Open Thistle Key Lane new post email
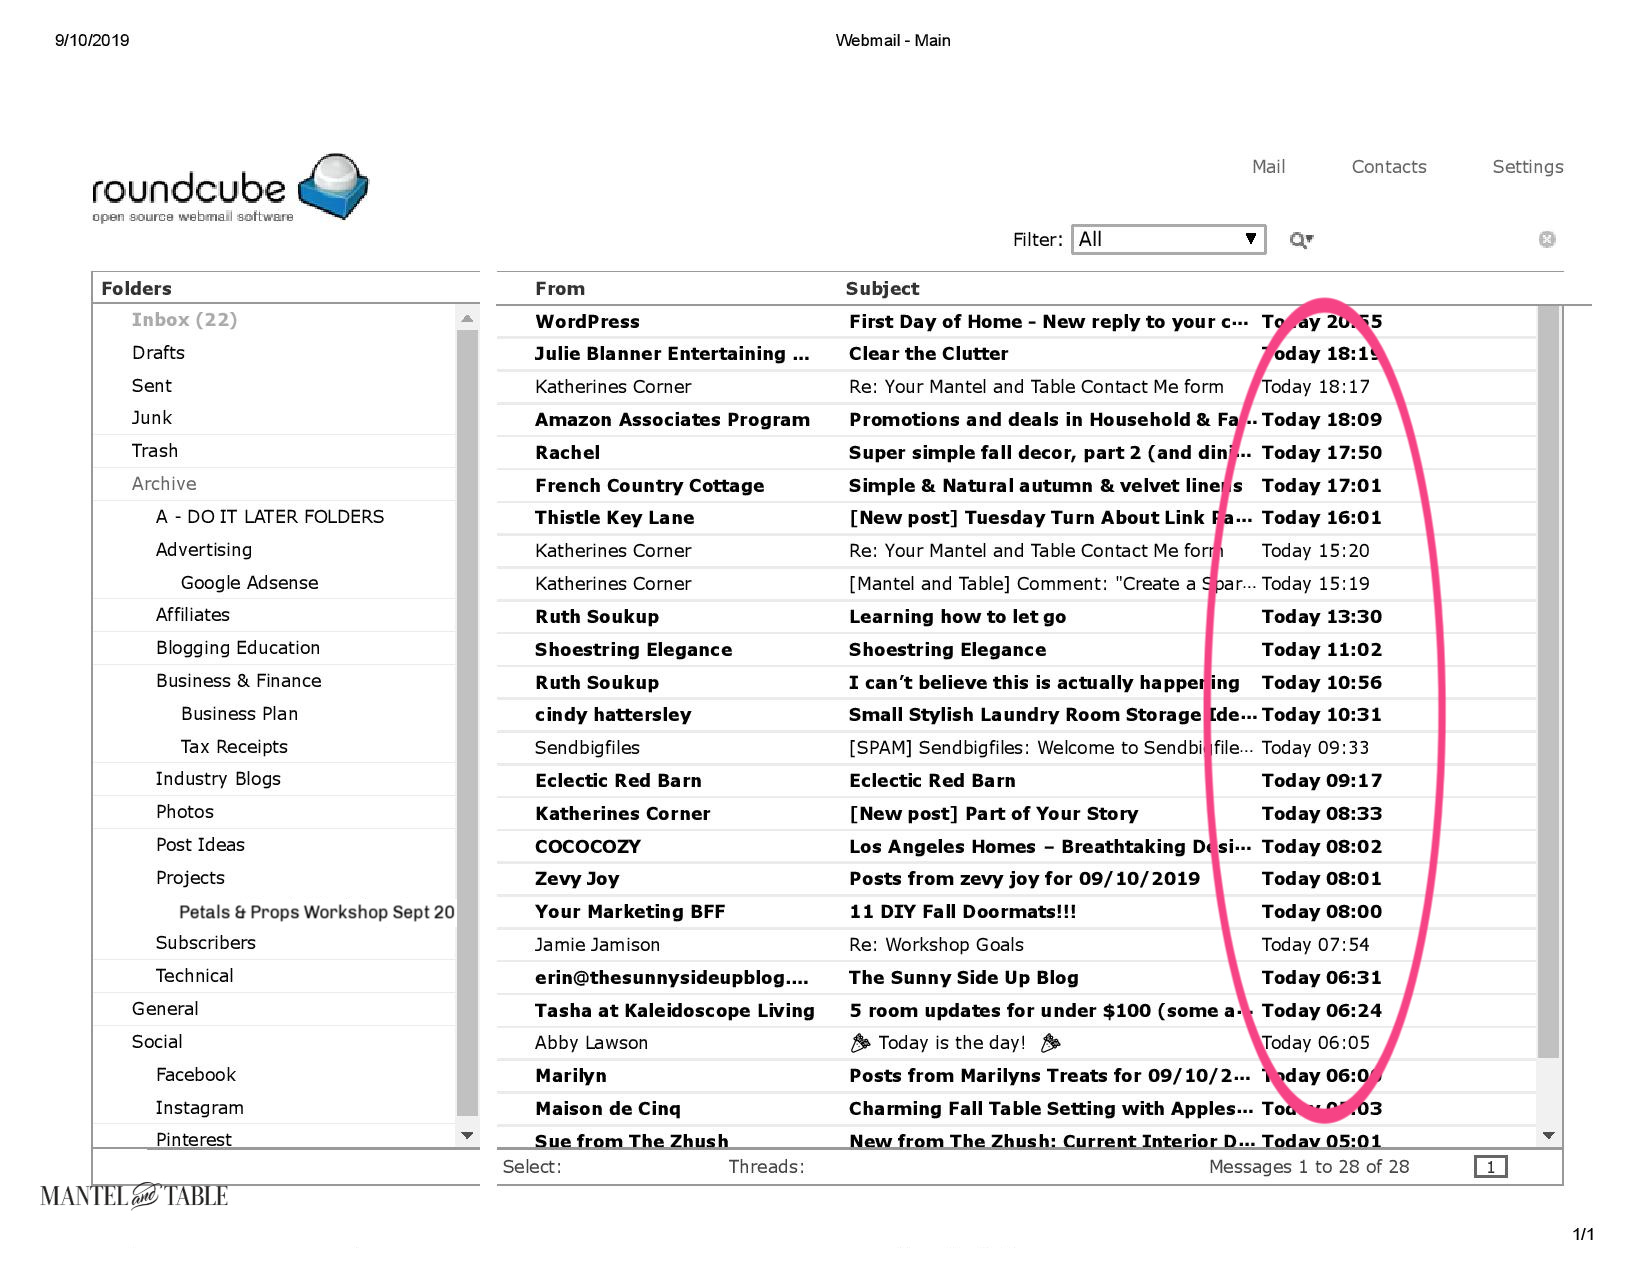The height and width of the screenshot is (1275, 1650). [x=1016, y=518]
